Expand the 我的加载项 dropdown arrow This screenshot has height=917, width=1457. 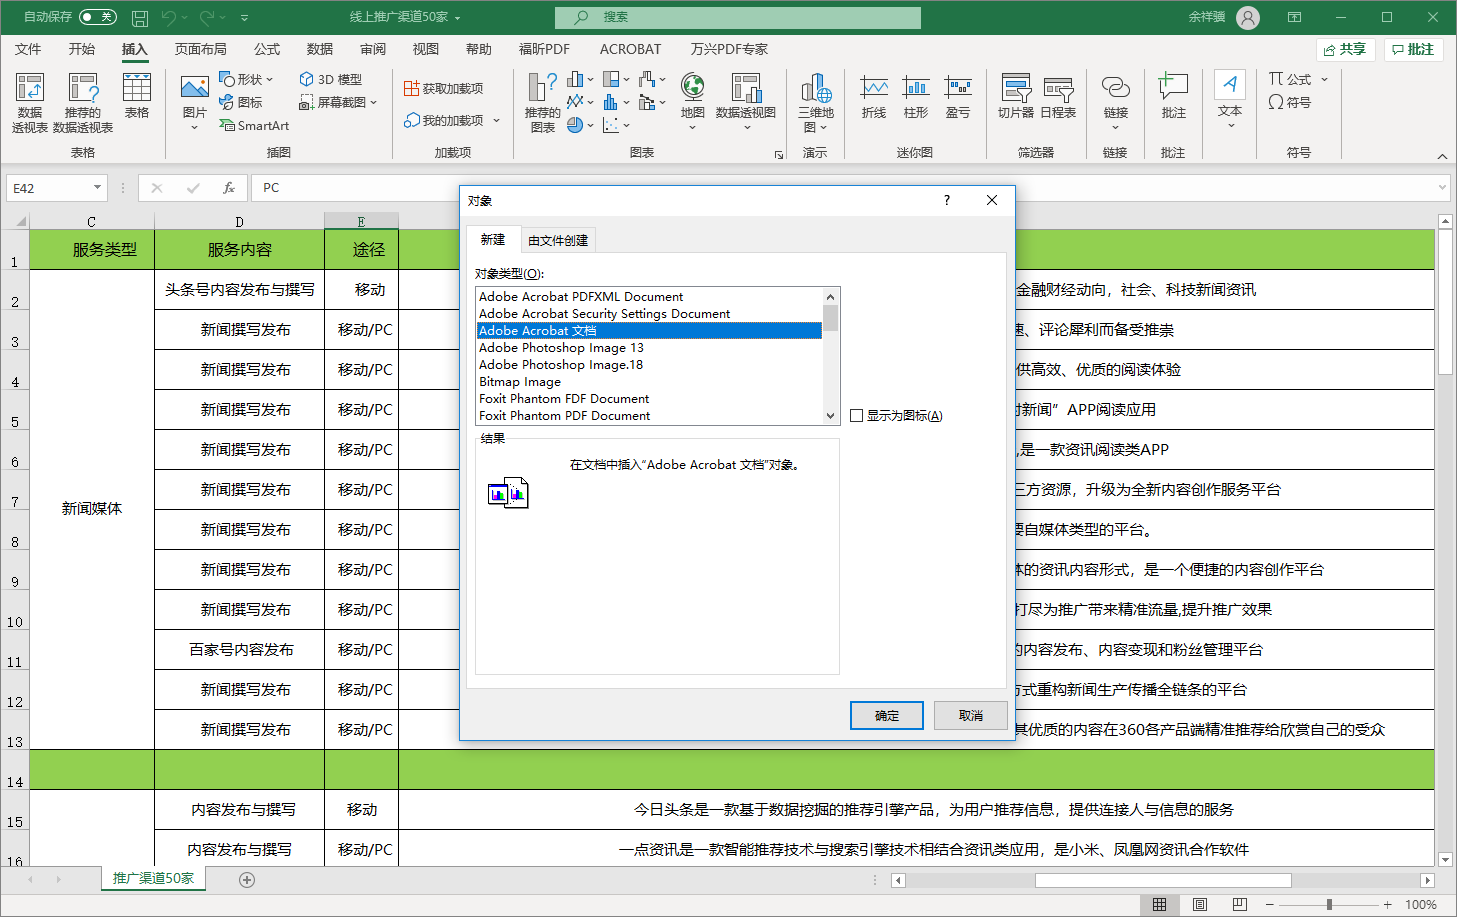point(496,121)
